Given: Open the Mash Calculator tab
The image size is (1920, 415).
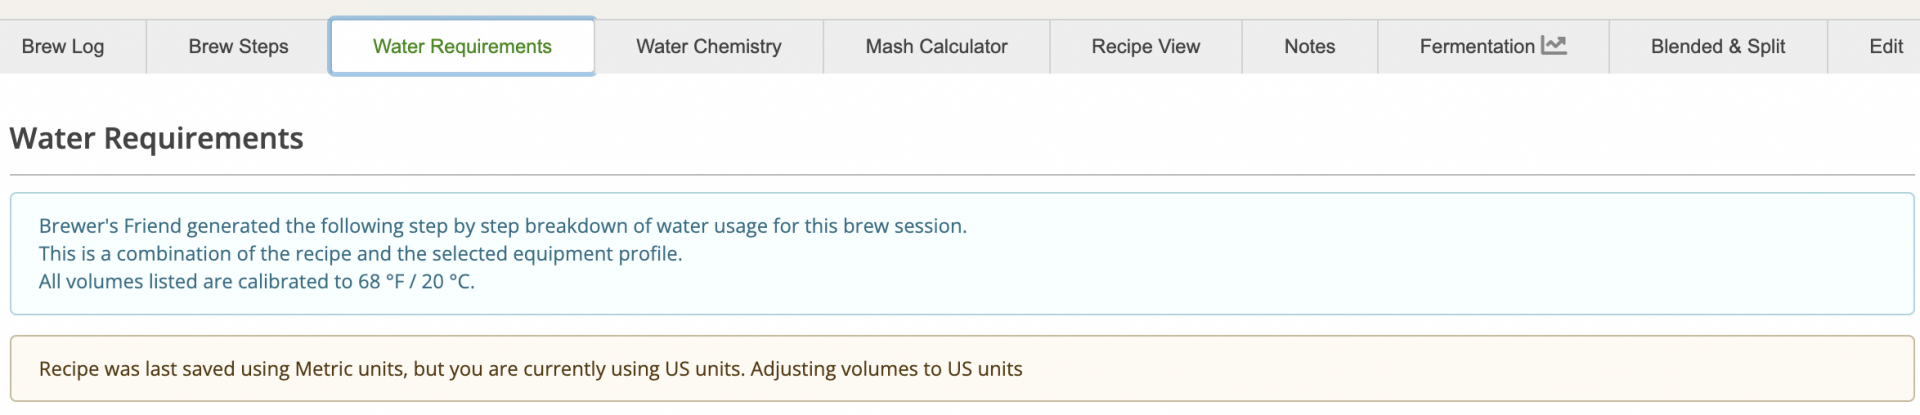Looking at the screenshot, I should pos(936,47).
